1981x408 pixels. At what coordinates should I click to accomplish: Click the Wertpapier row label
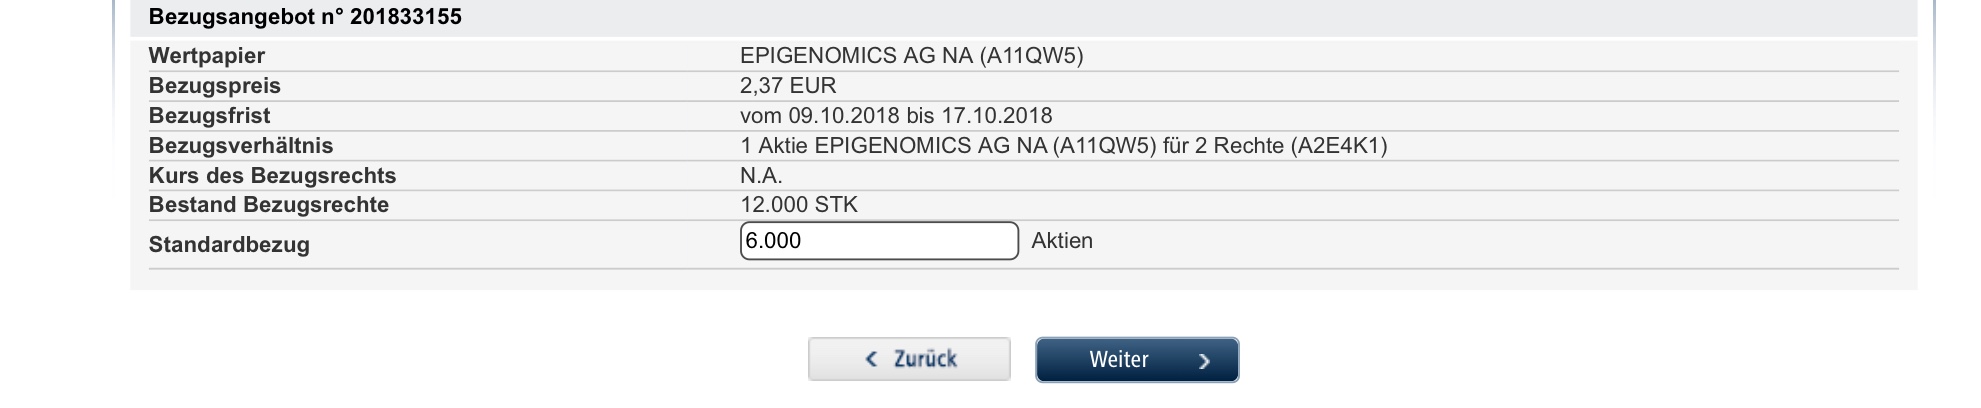(x=207, y=56)
